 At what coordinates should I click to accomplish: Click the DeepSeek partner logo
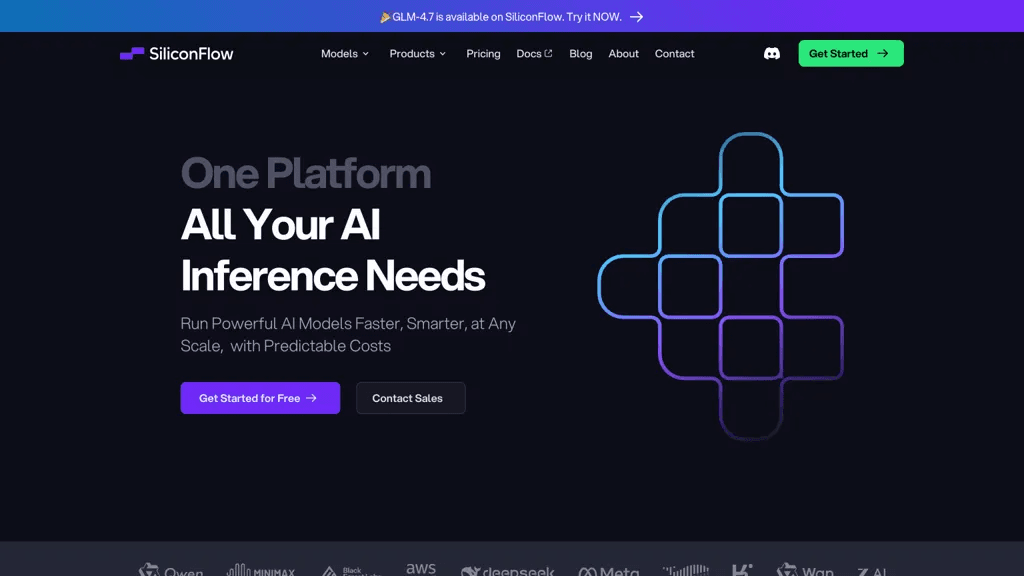(x=507, y=570)
